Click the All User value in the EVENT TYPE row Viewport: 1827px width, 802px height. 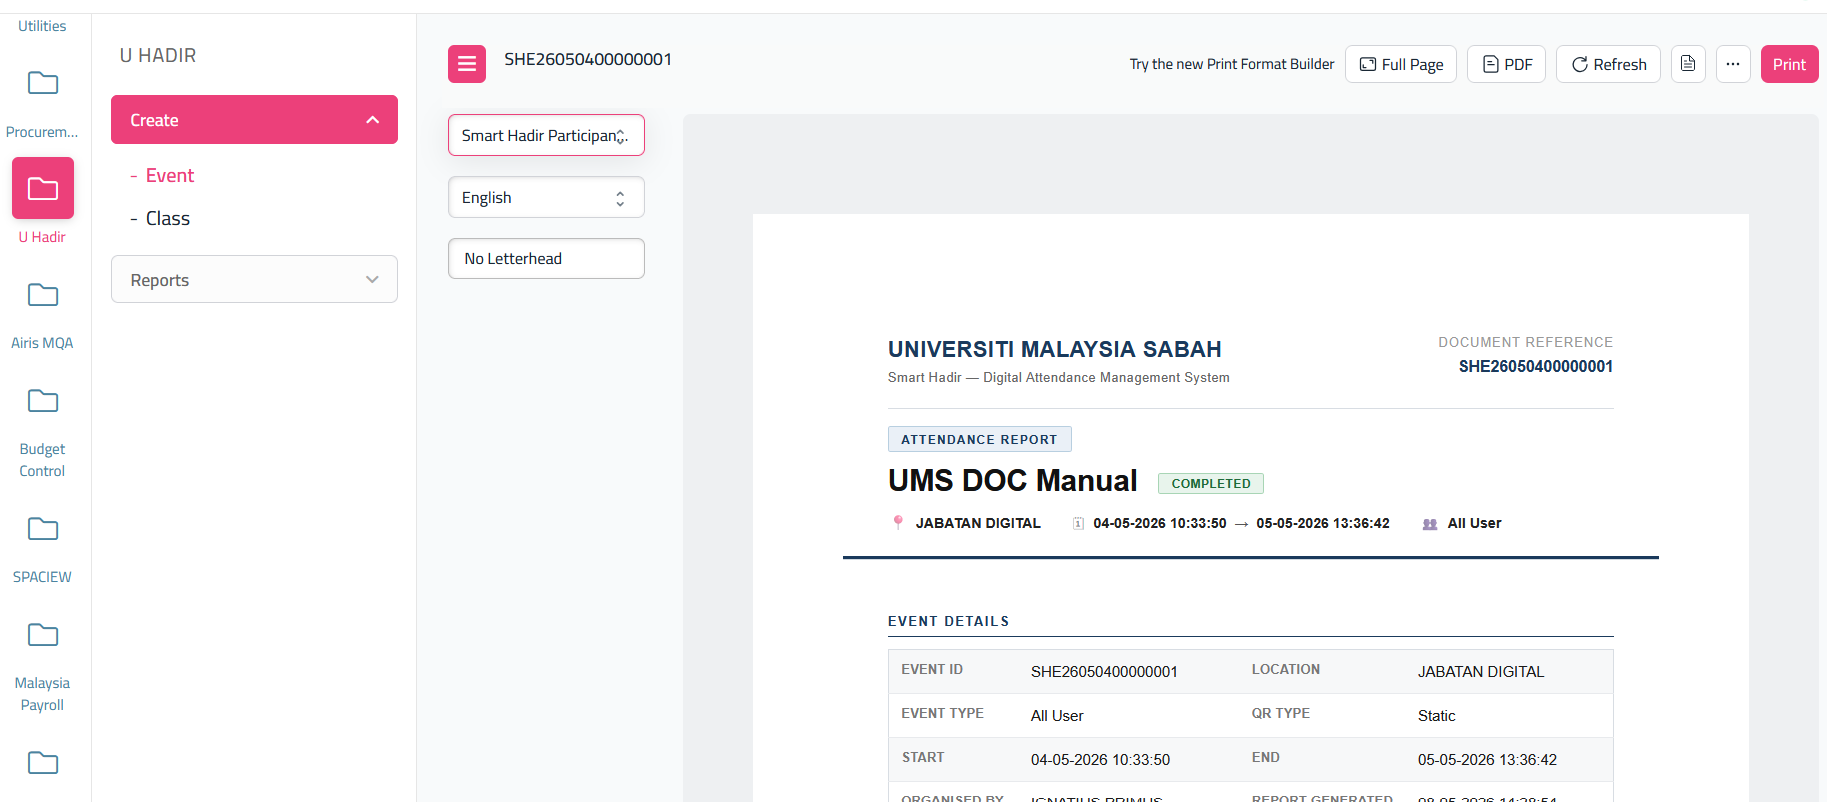(1057, 716)
